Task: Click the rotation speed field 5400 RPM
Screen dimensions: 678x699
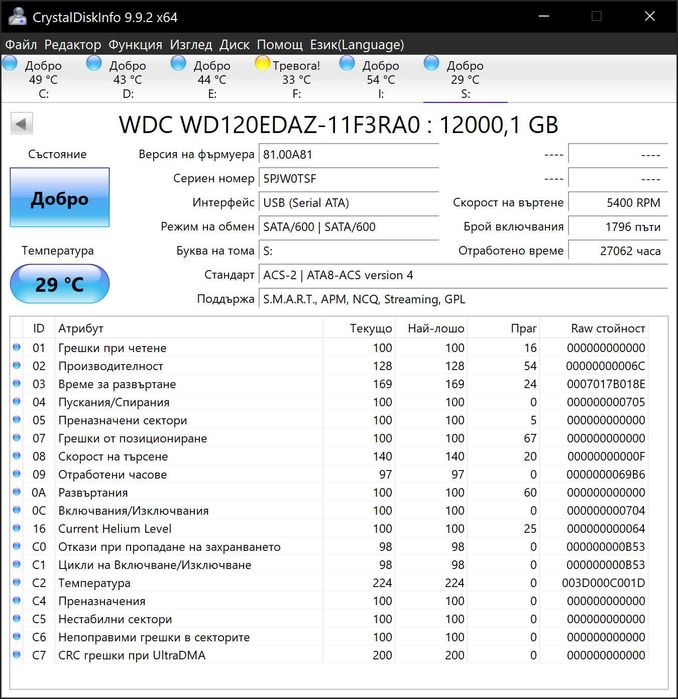Action: pyautogui.click(x=618, y=203)
